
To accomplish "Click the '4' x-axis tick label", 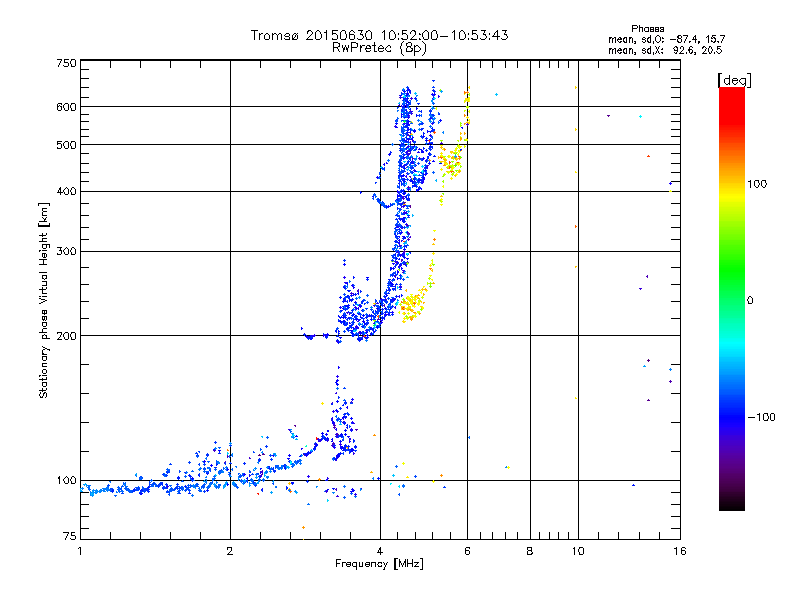I will click(380, 551).
